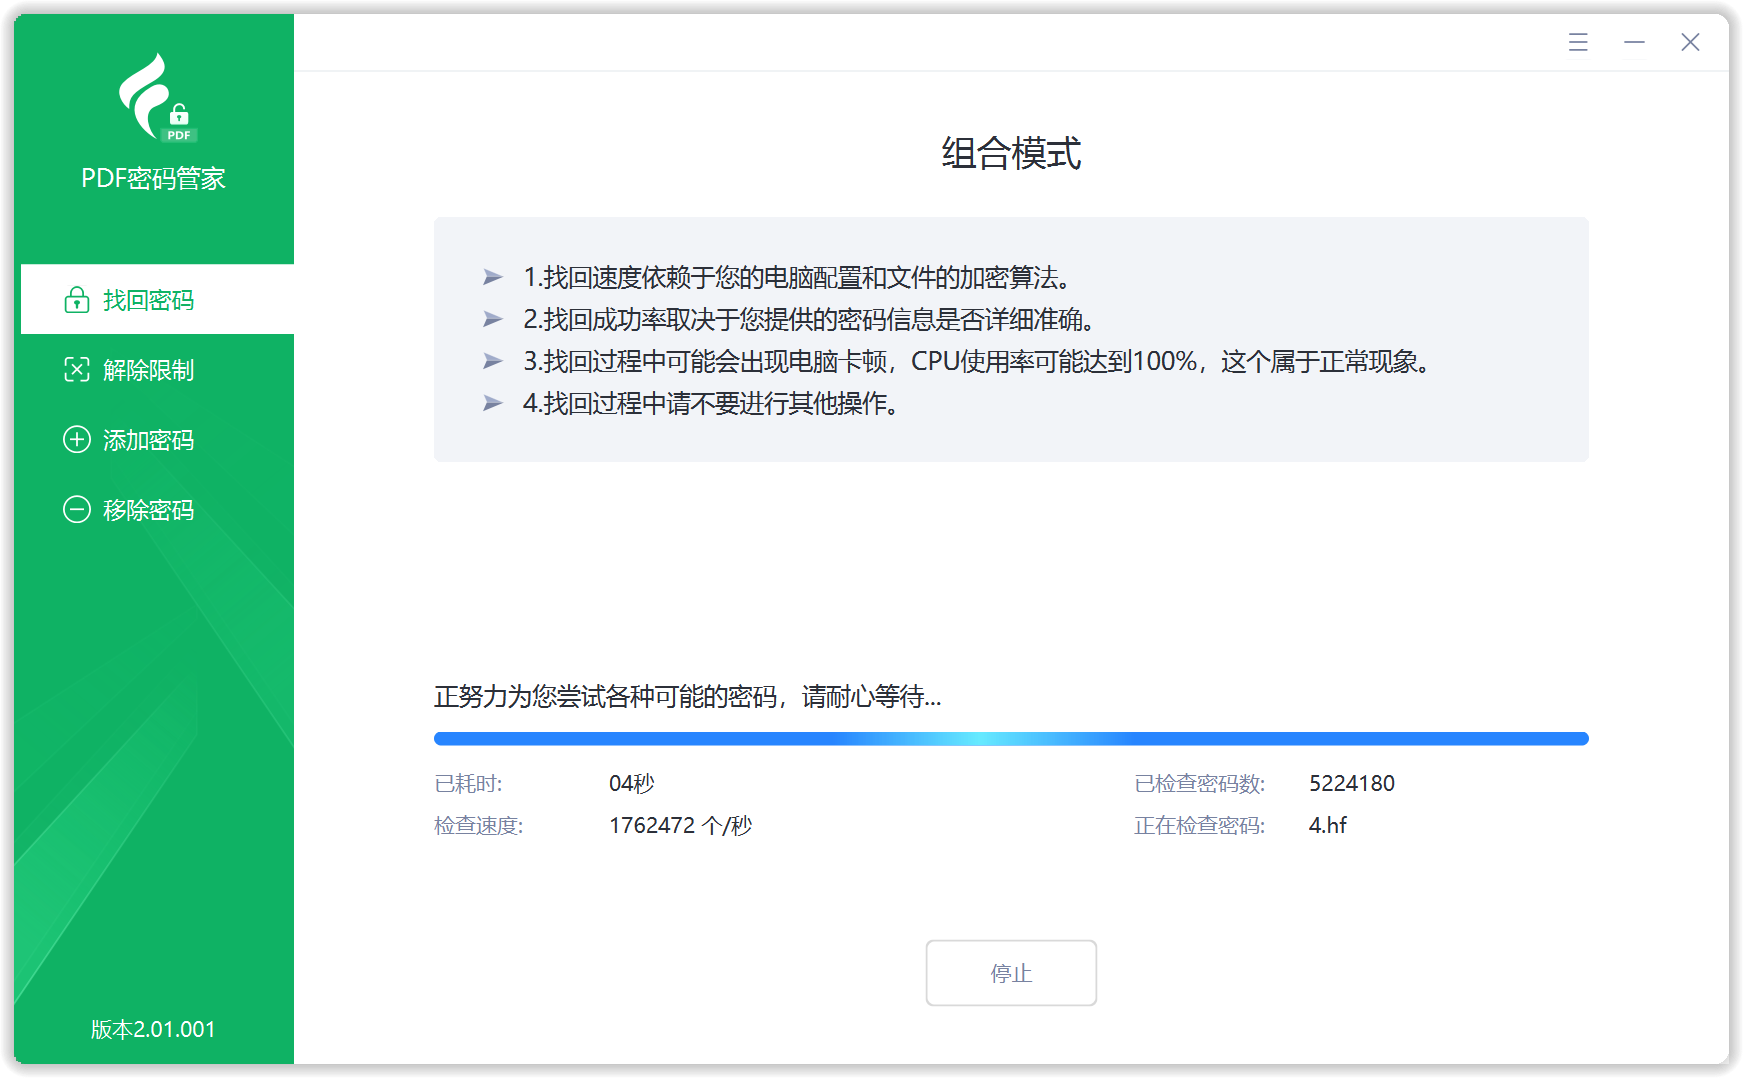This screenshot has height=1078, width=1743.
Task: Click tip line 4 about 不要进行其他操作
Action: click(711, 403)
